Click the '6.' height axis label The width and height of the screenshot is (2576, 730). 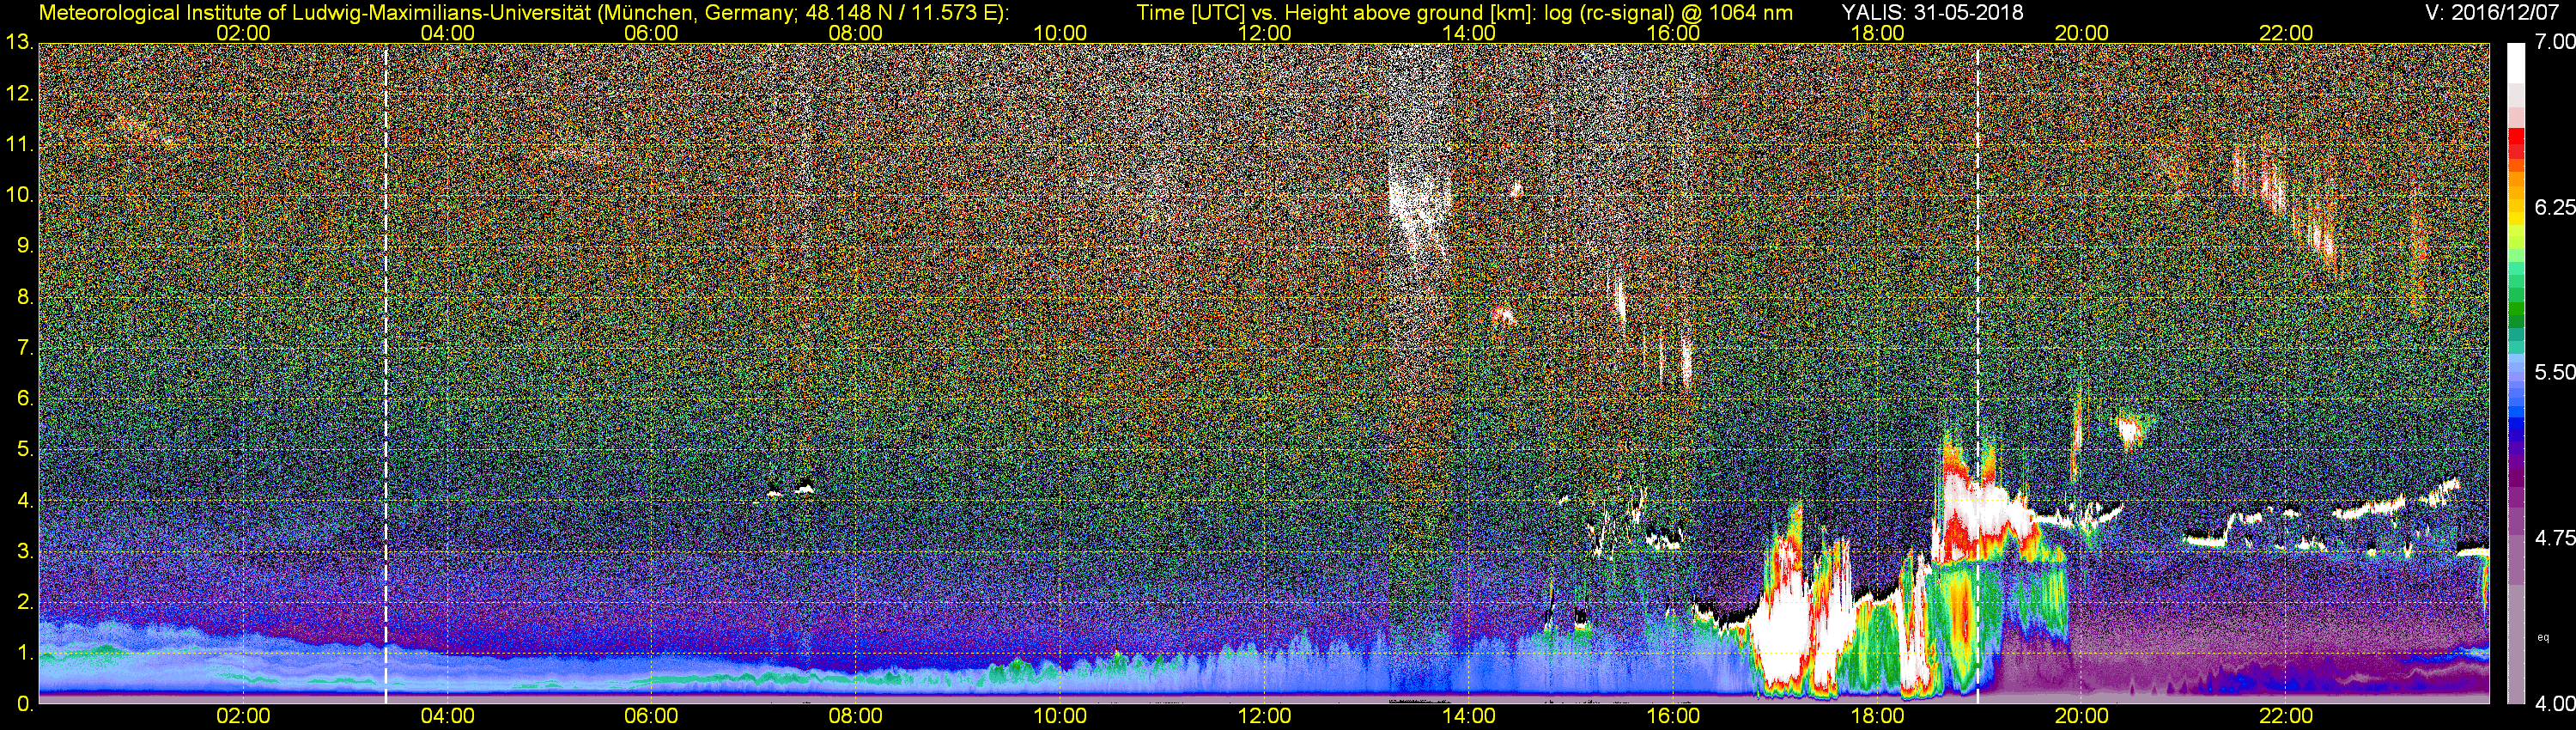[x=24, y=398]
